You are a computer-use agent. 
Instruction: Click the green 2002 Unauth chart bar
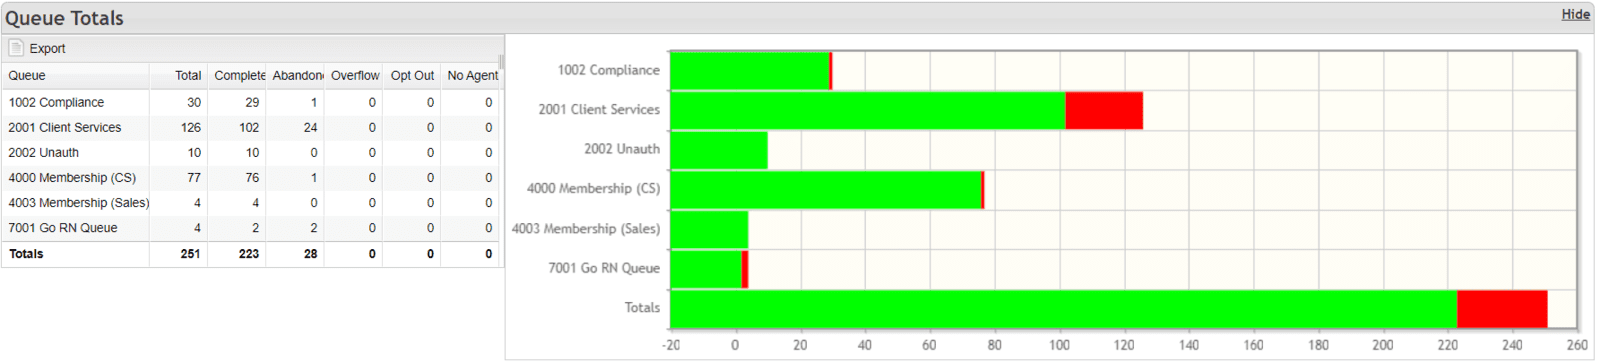pyautogui.click(x=719, y=150)
